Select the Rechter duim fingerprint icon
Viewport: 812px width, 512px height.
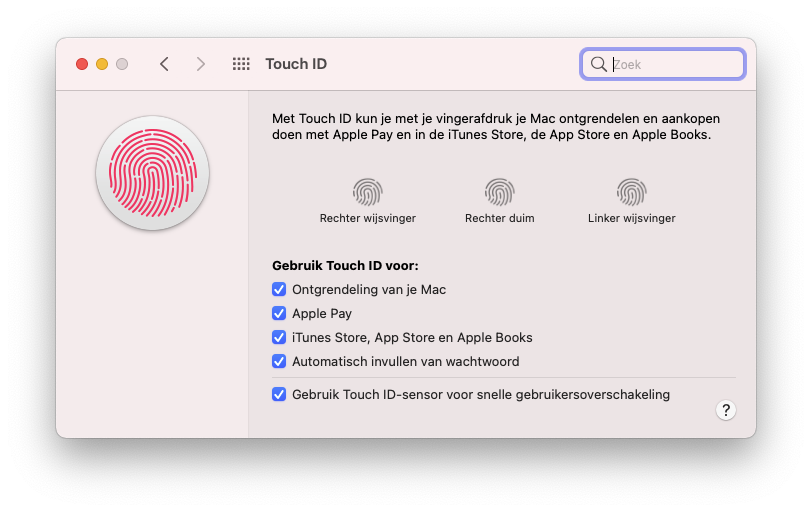(499, 192)
